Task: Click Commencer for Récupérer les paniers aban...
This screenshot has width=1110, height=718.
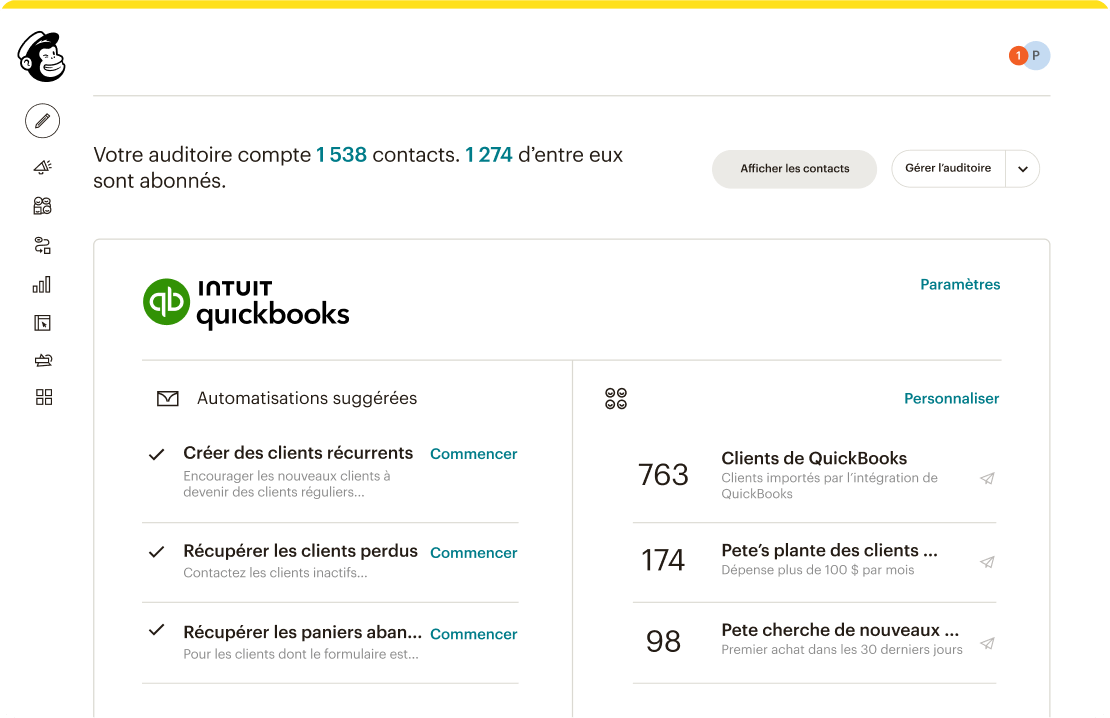Action: (474, 634)
